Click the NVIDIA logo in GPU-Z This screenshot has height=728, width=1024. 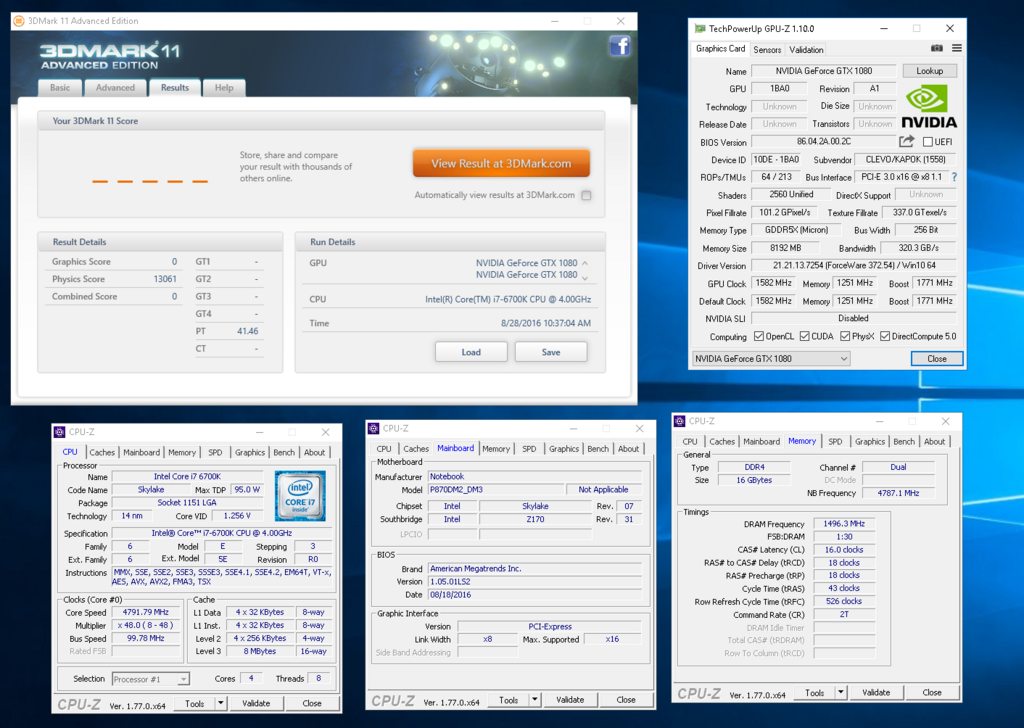[929, 108]
